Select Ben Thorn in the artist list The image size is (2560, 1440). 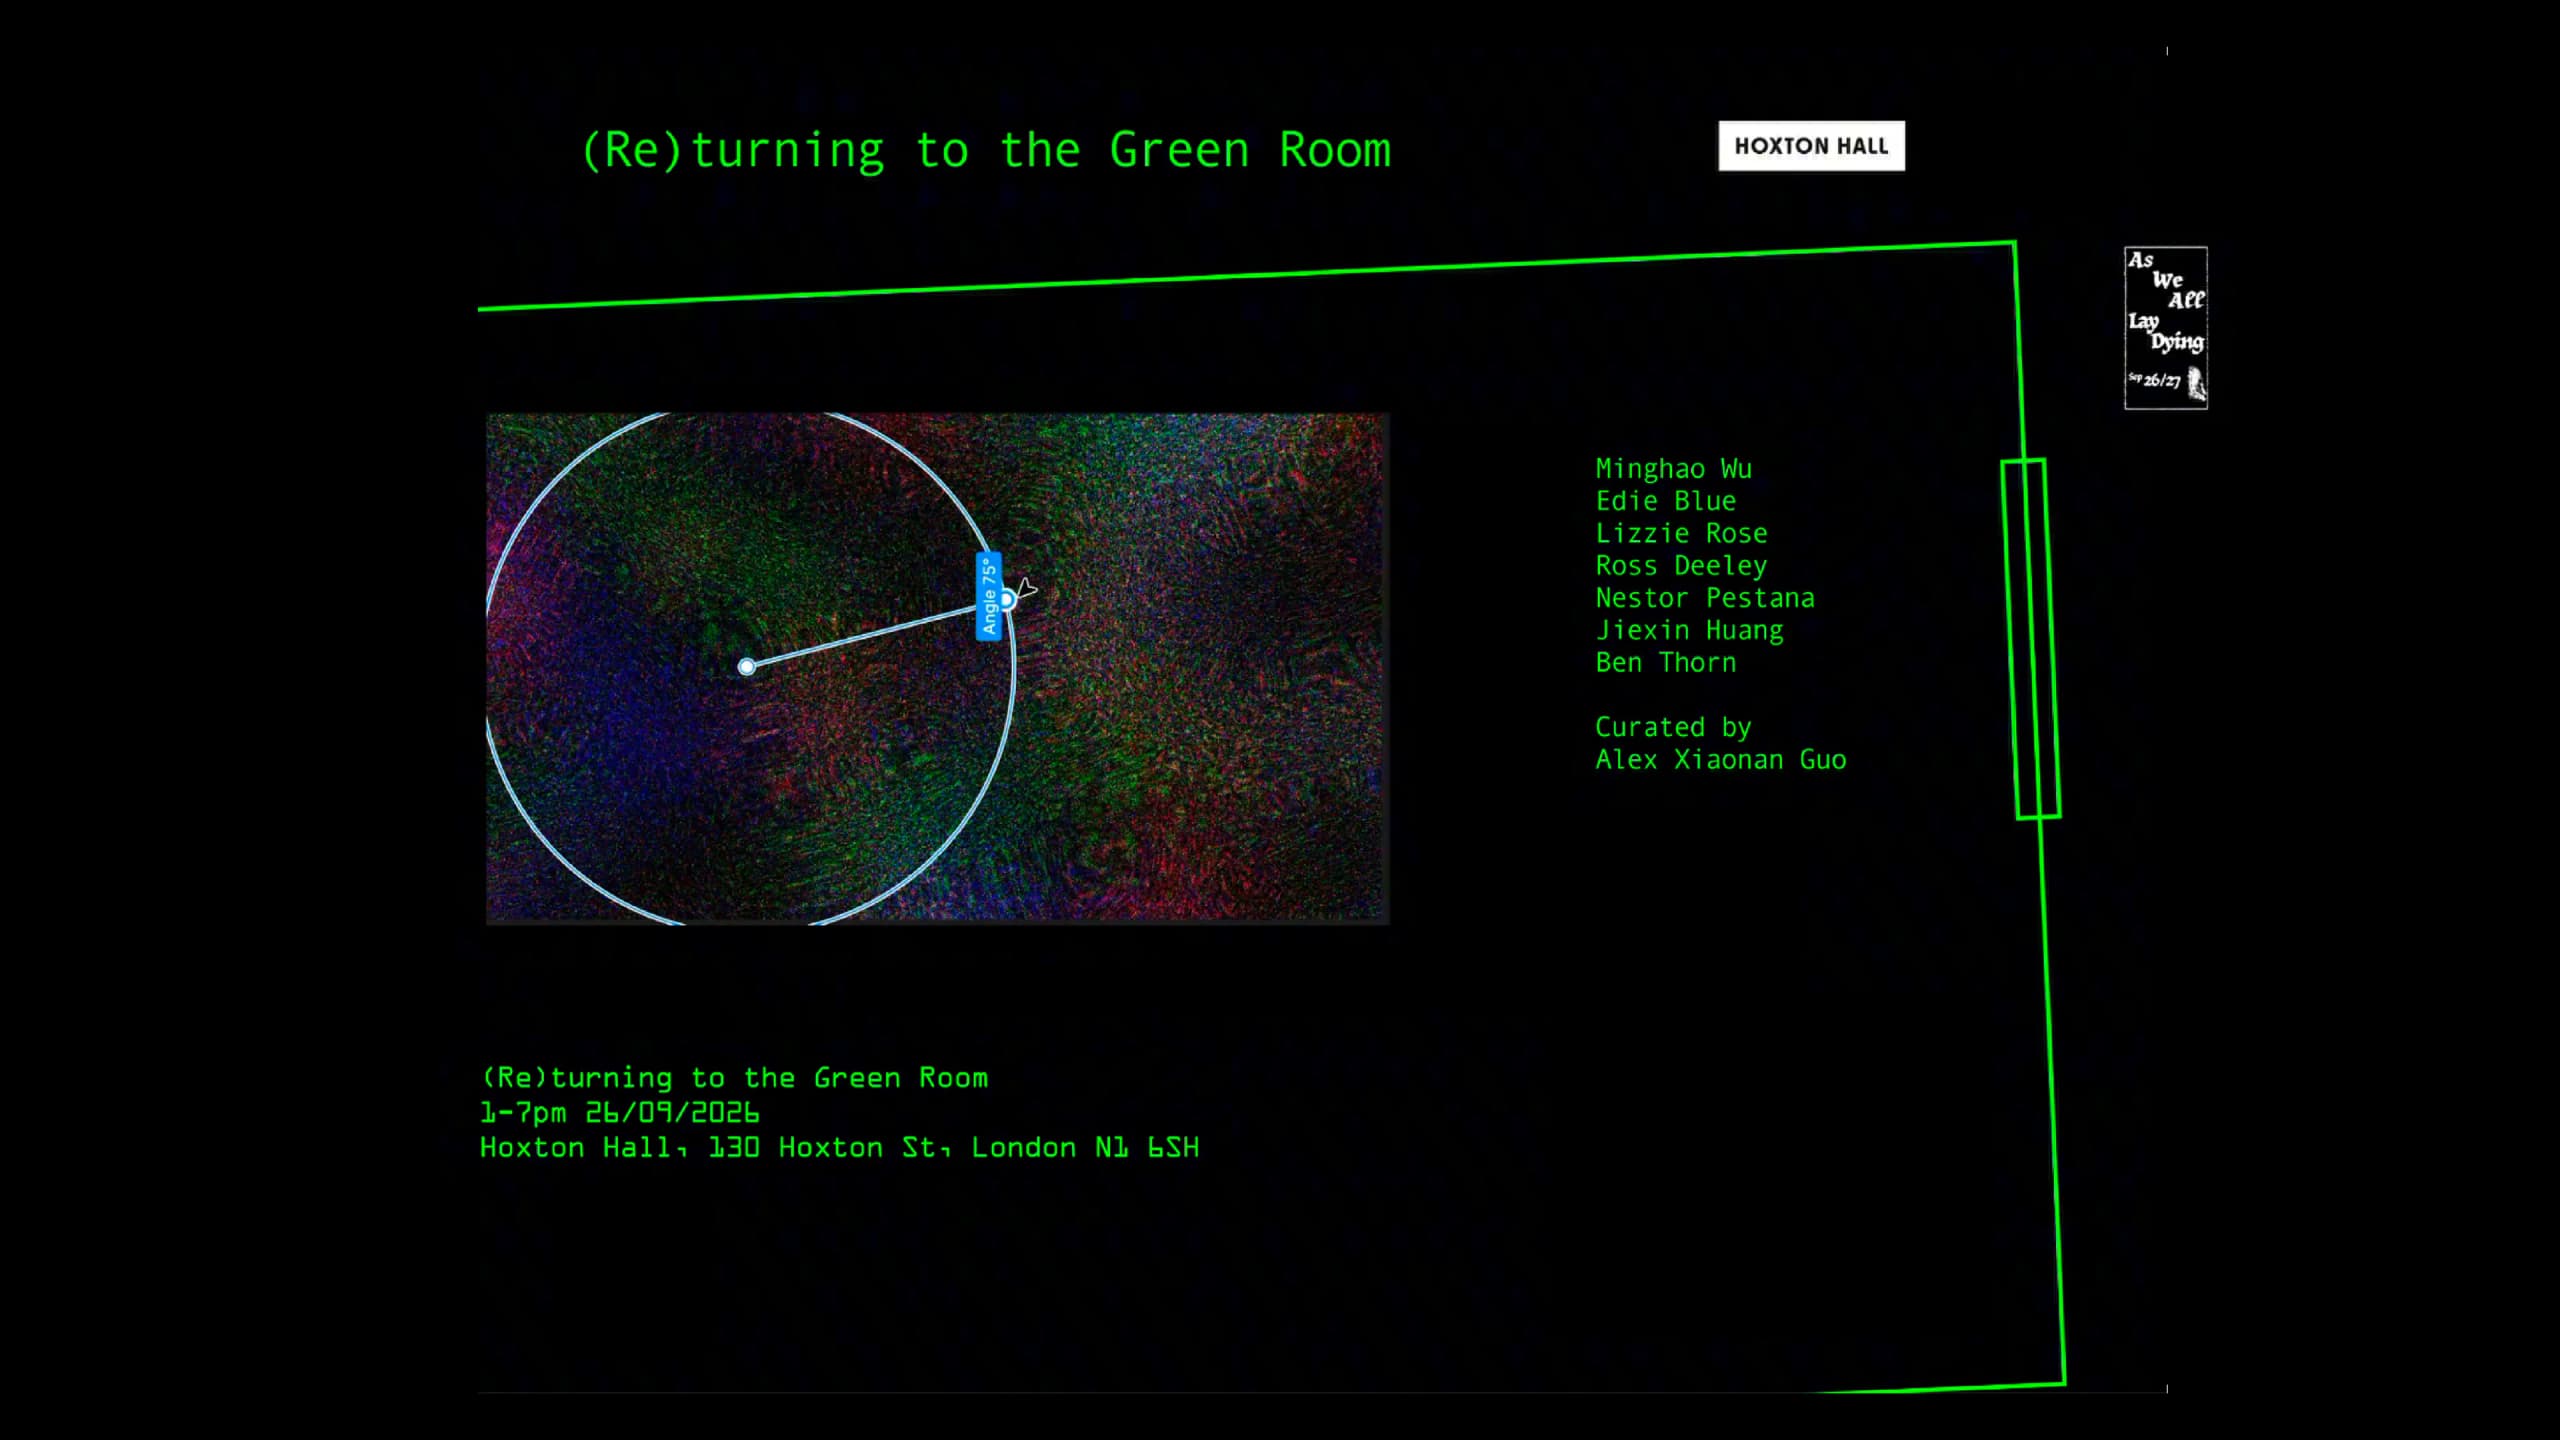1665,662
